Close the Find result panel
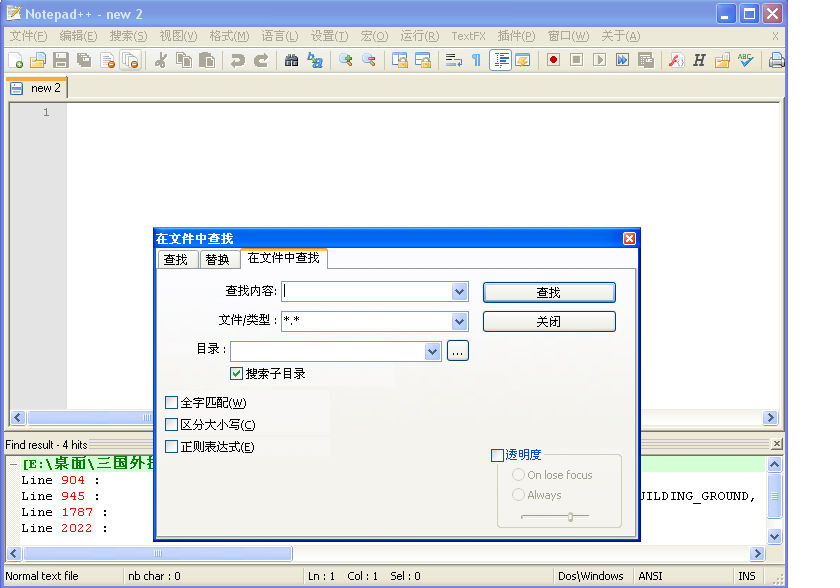 (776, 443)
